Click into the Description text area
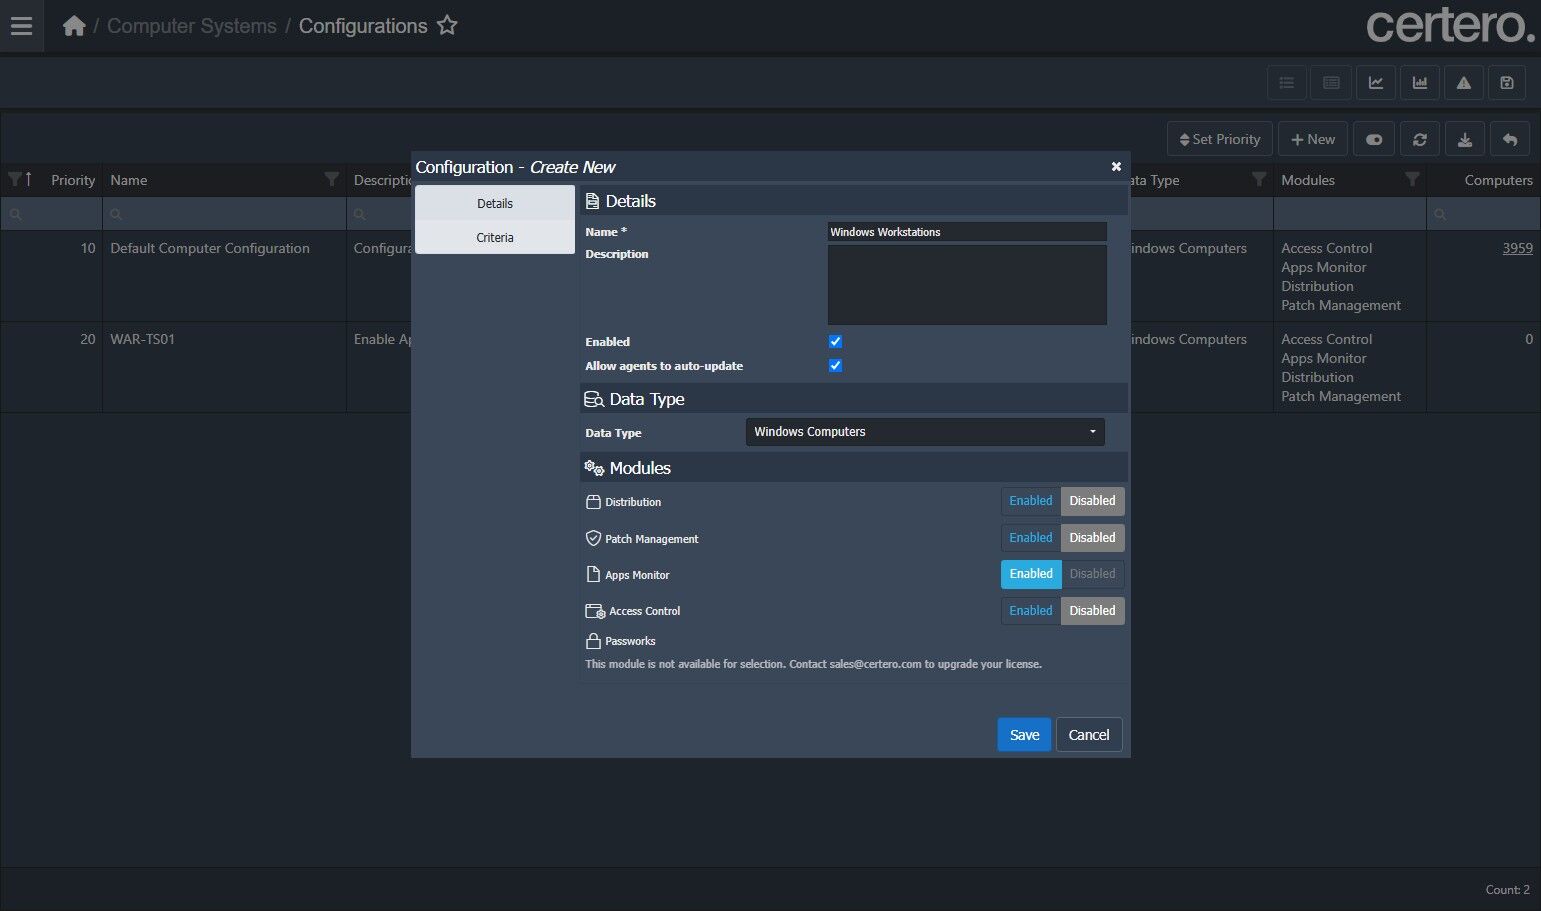This screenshot has width=1541, height=911. coord(967,285)
